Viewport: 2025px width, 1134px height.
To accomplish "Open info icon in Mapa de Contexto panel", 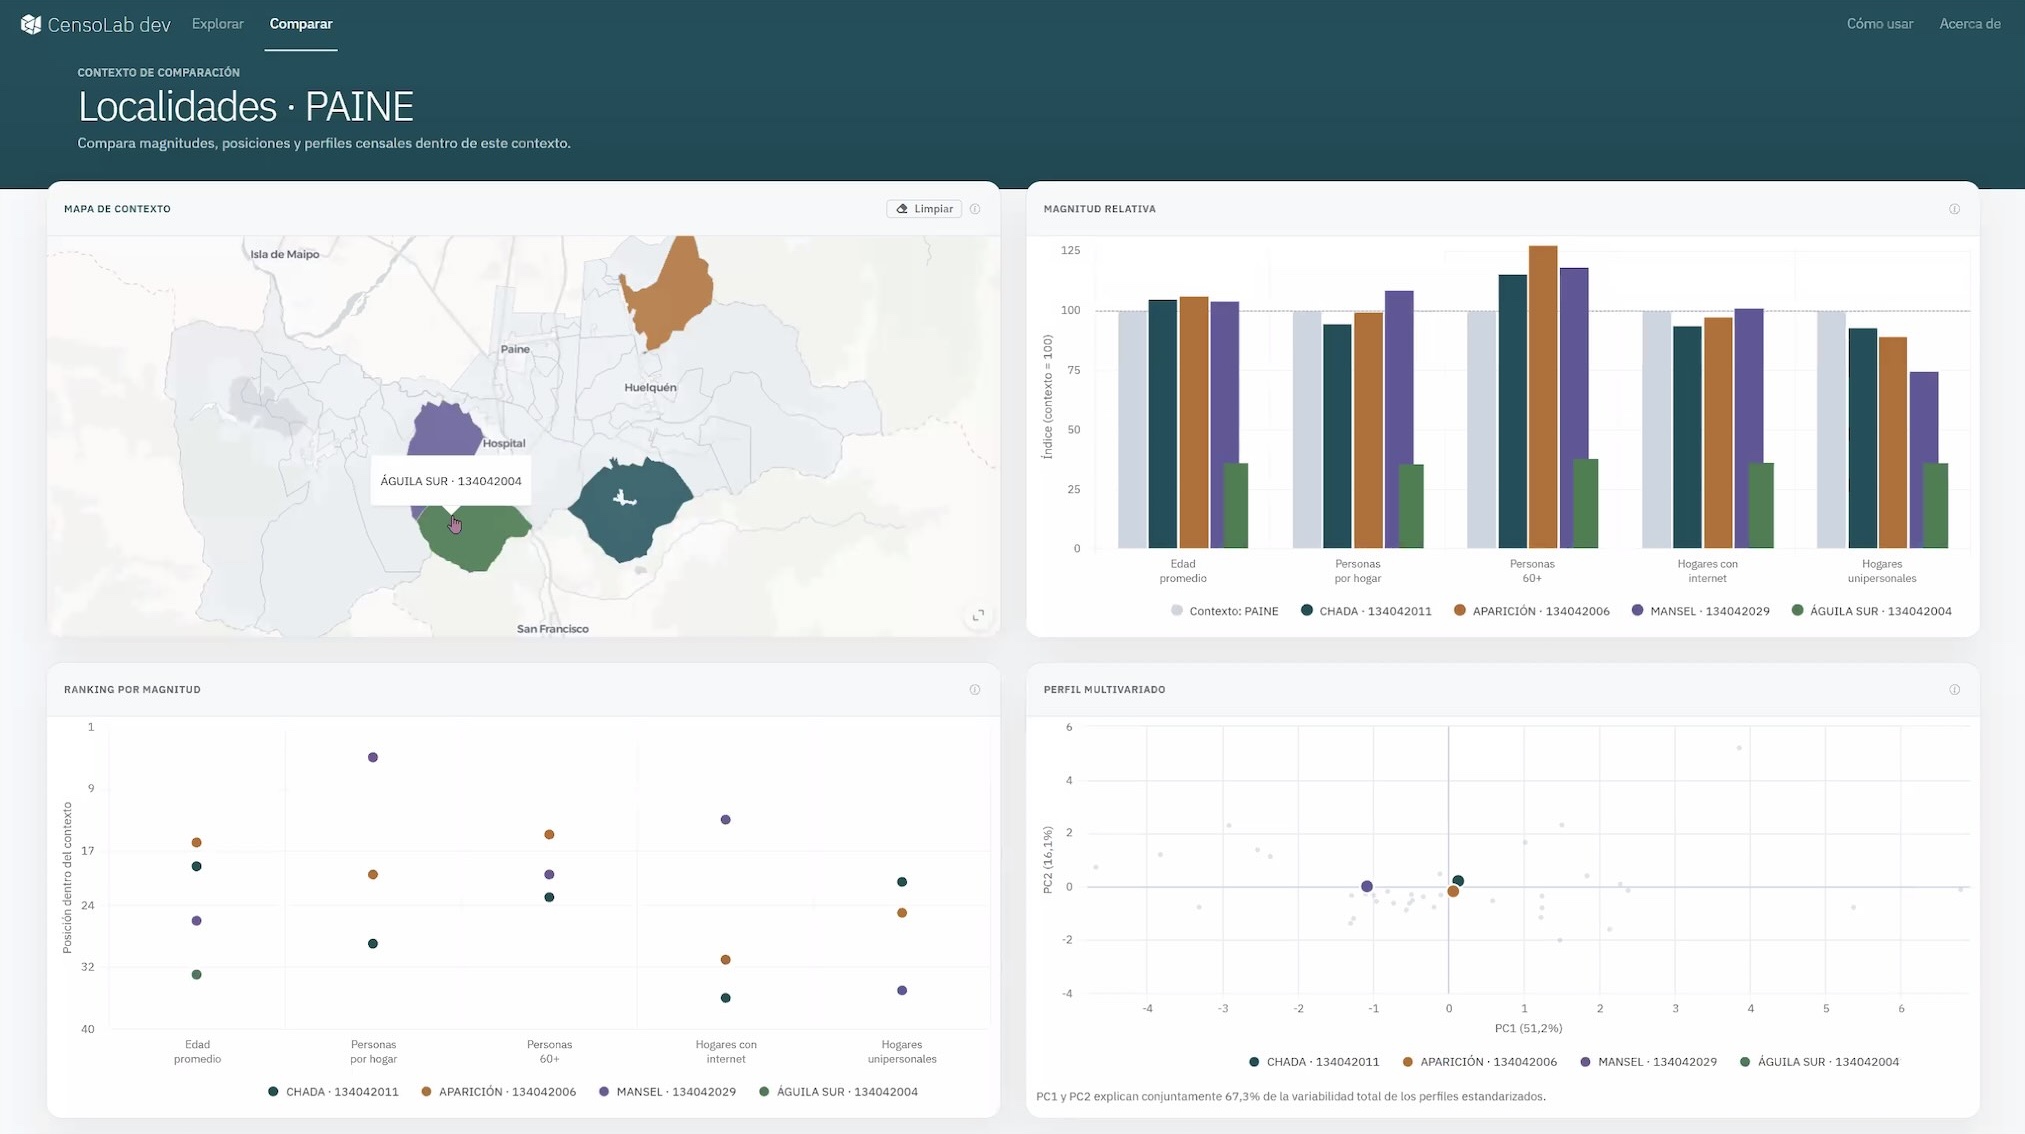I will coord(975,209).
